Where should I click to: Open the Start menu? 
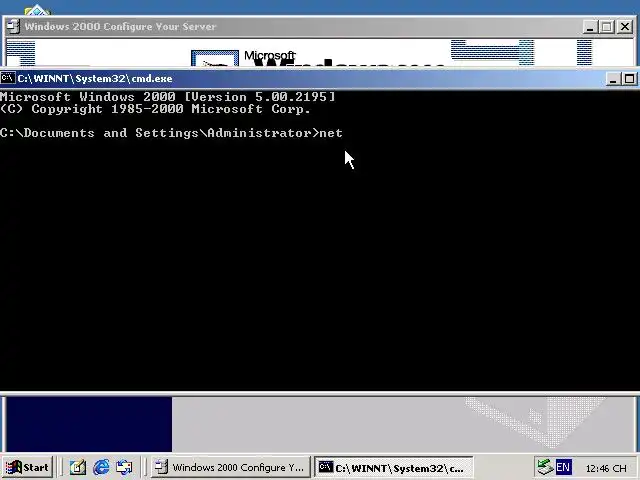pos(27,467)
